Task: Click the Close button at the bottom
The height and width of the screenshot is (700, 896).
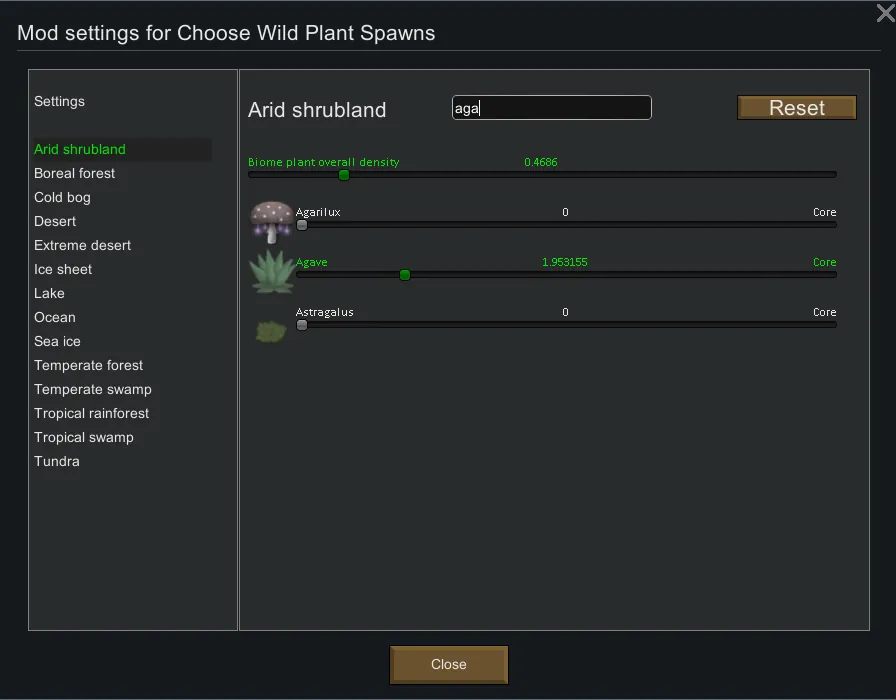Action: pos(449,664)
